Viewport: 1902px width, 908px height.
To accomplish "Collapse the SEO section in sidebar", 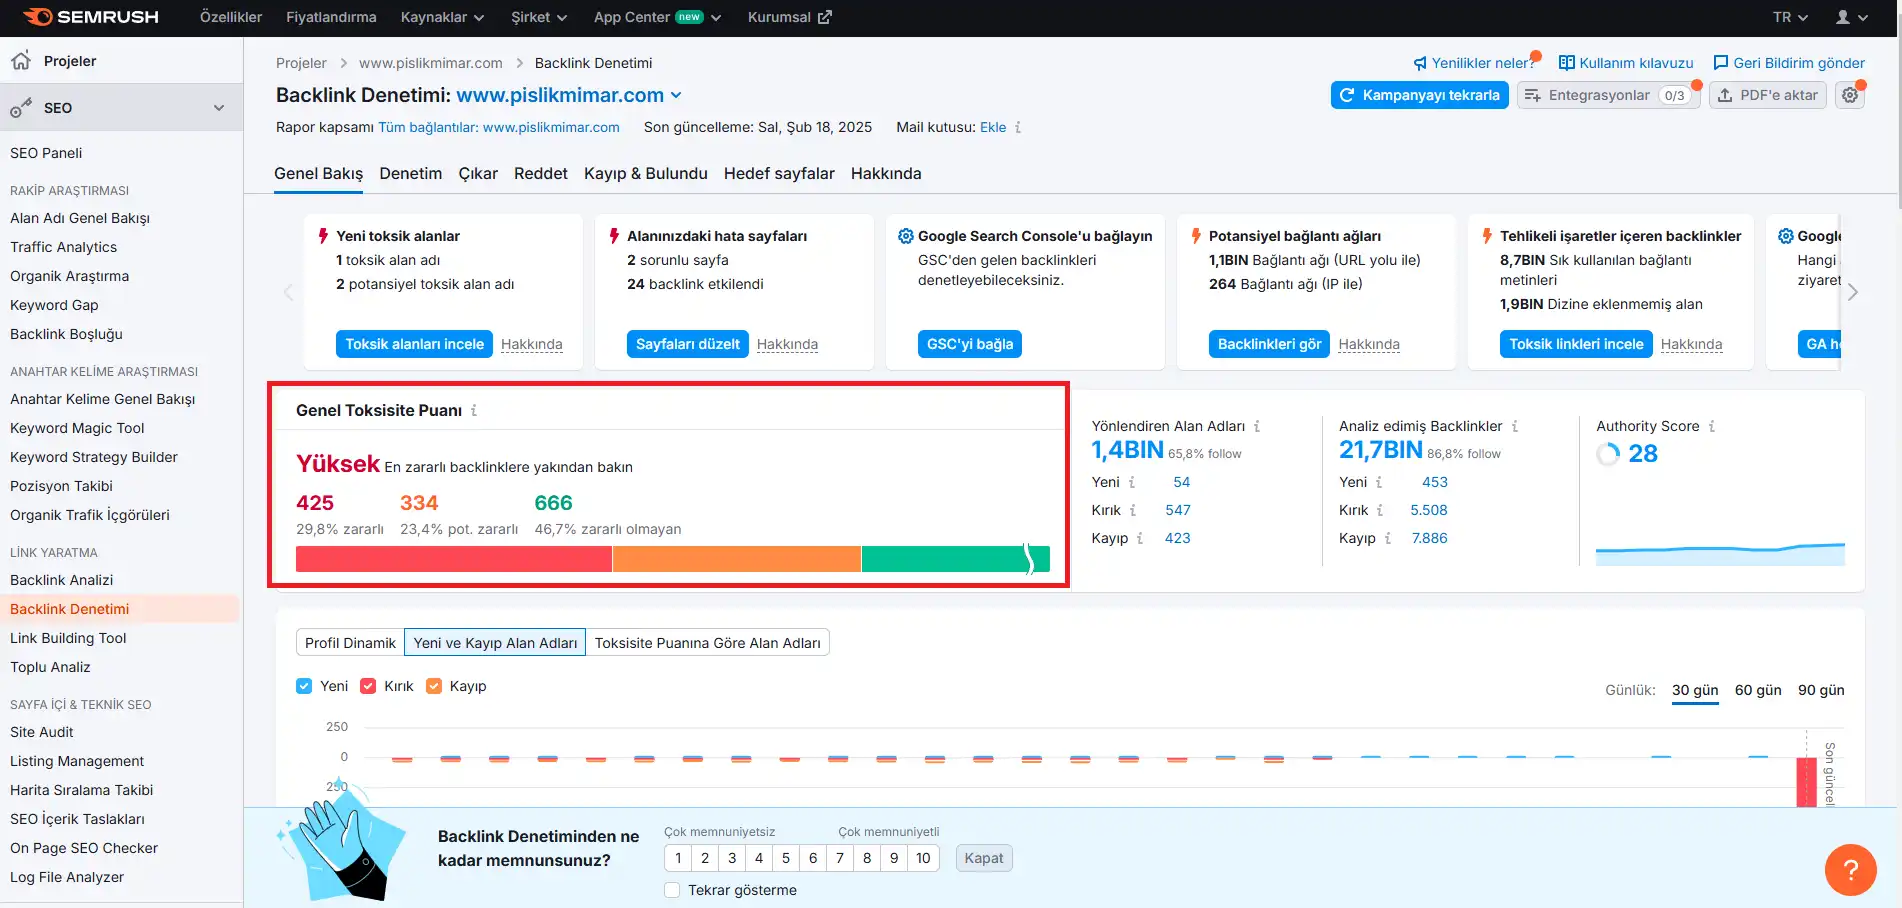I will pyautogui.click(x=219, y=108).
